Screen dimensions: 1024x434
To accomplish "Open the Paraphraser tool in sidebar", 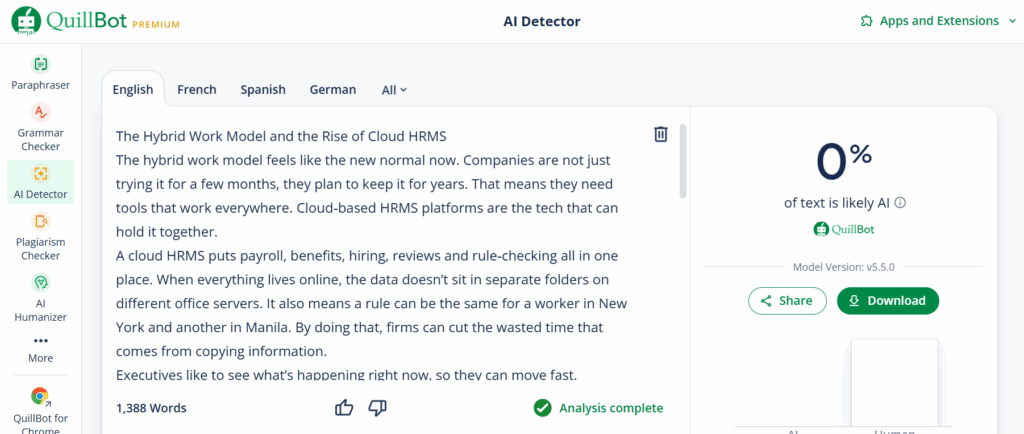I will 40,73.
